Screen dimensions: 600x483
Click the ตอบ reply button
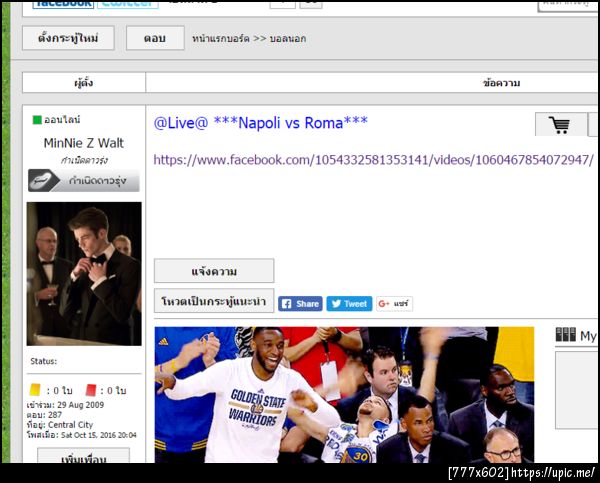pyautogui.click(x=155, y=38)
